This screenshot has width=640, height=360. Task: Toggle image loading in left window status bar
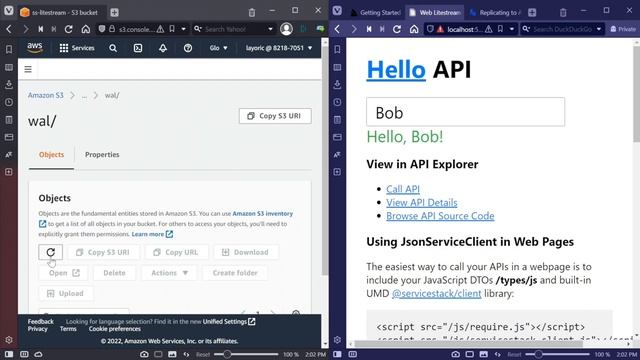point(172,354)
